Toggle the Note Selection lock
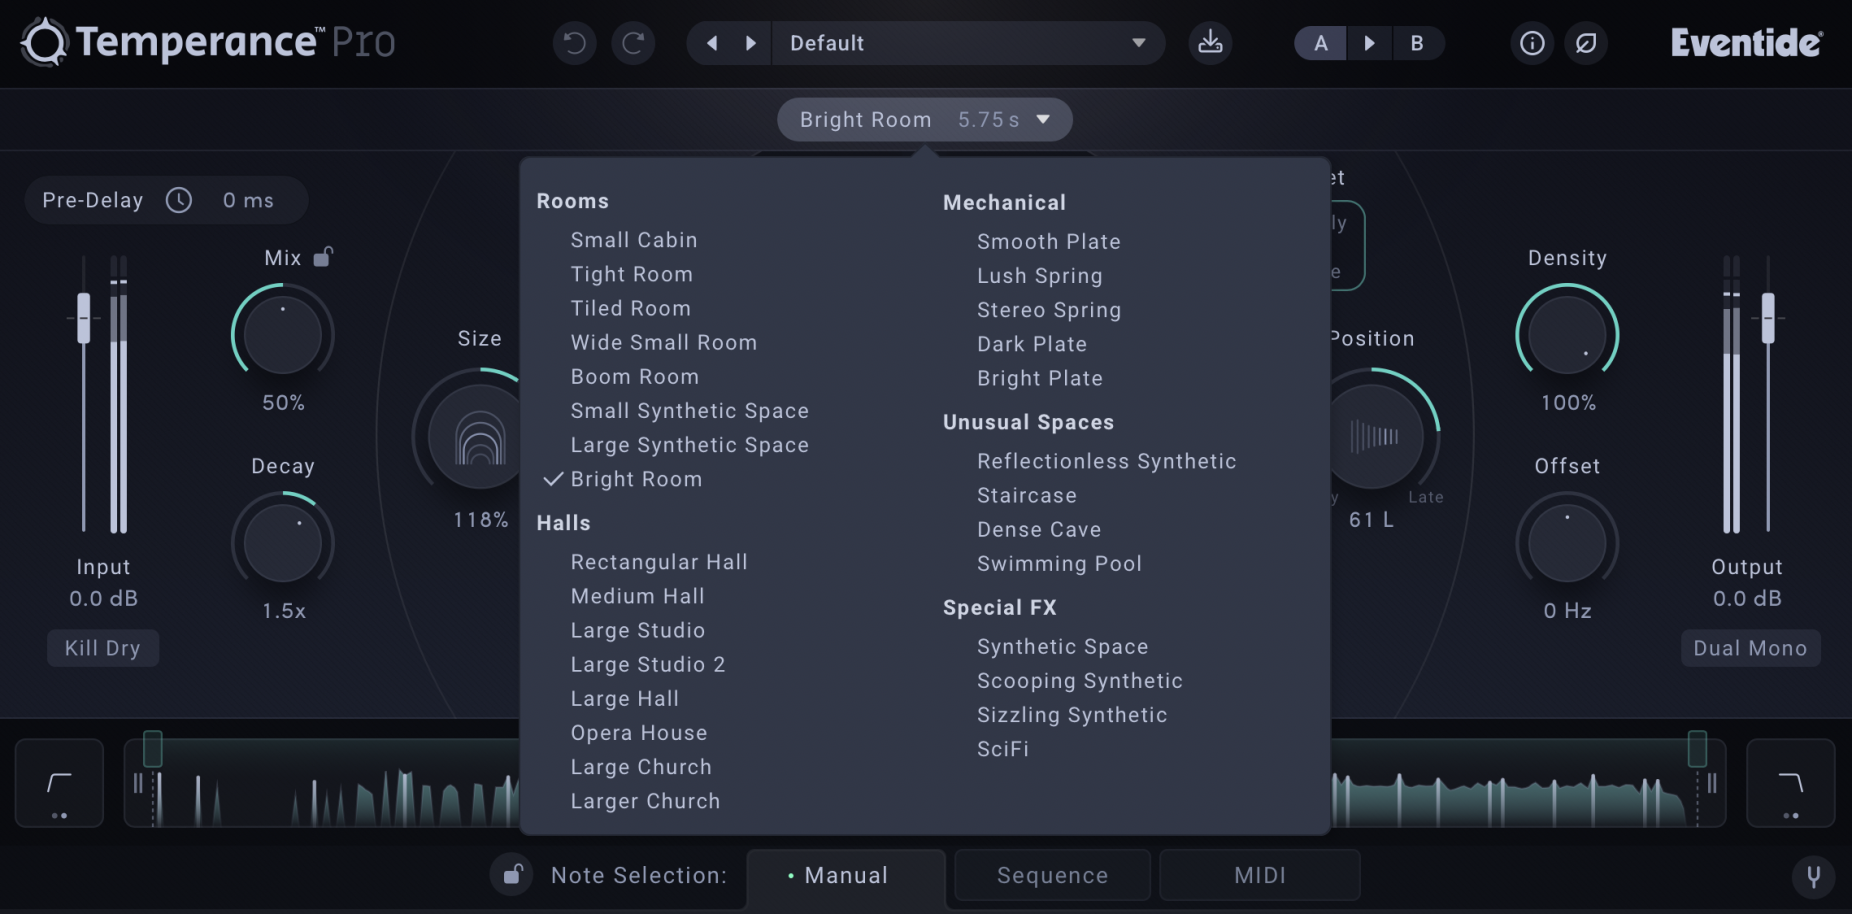Image resolution: width=1852 pixels, height=914 pixels. [x=512, y=875]
